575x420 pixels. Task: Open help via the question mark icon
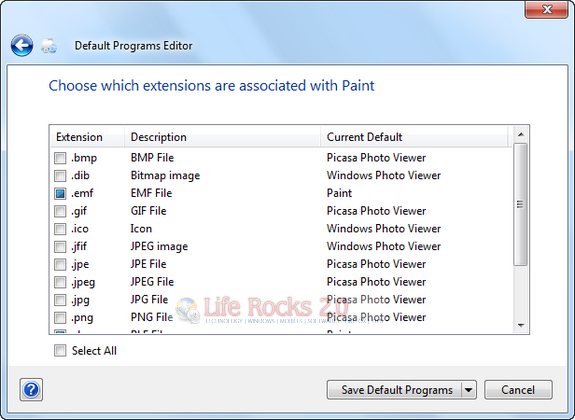(x=31, y=390)
